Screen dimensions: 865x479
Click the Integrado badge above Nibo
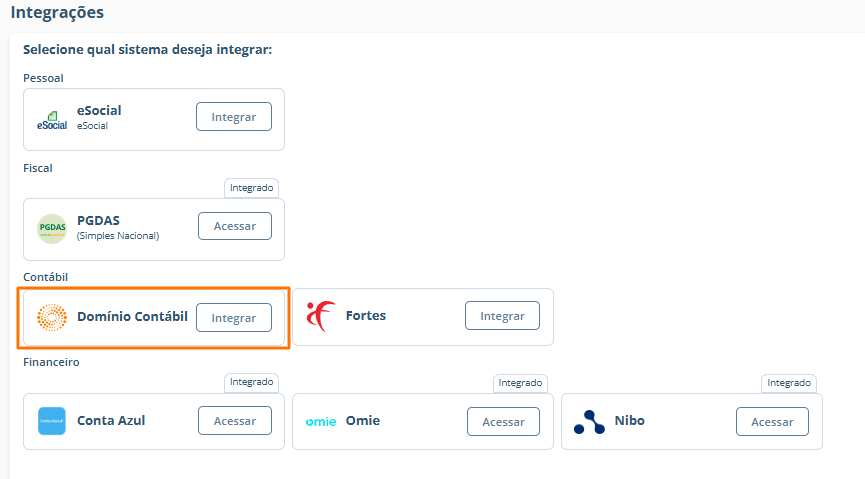pyautogui.click(x=789, y=383)
